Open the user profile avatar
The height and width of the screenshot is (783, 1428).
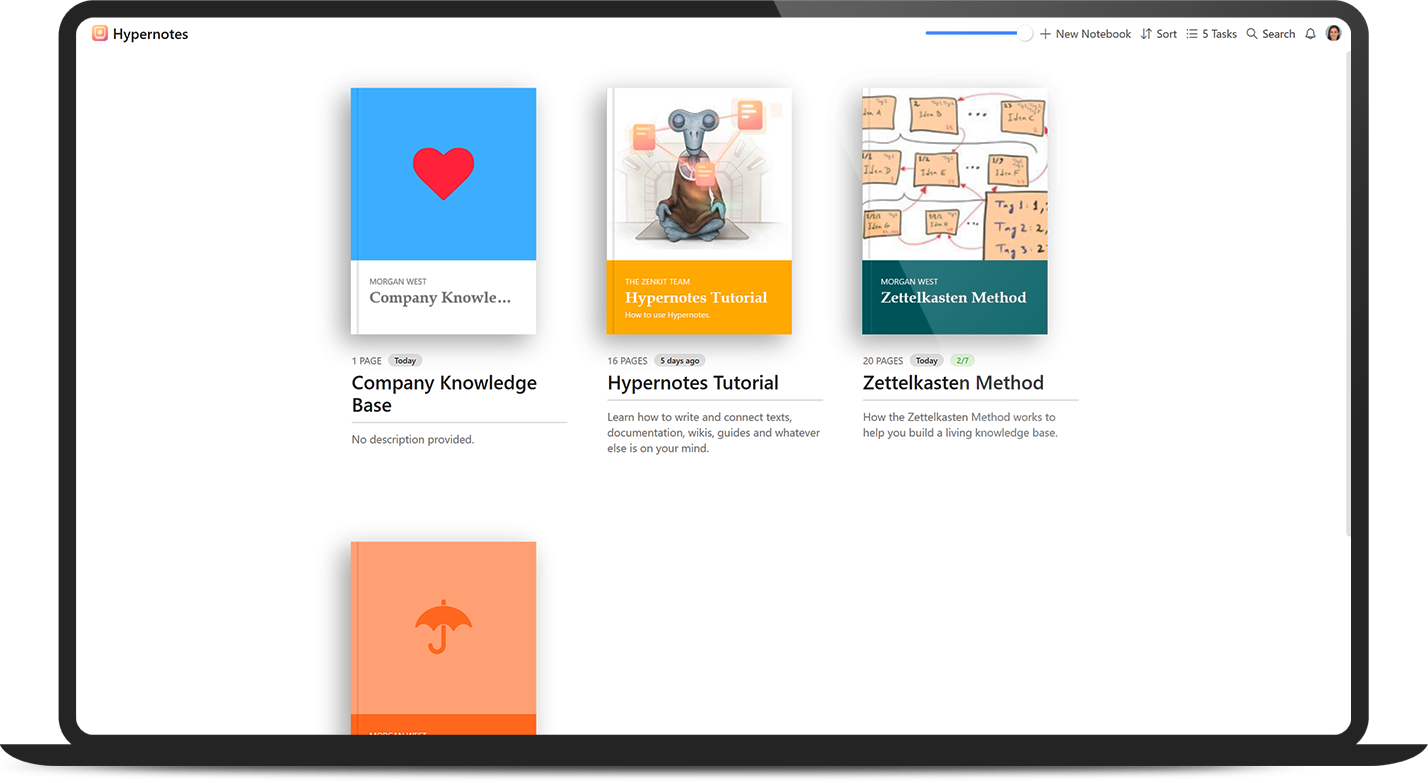click(x=1333, y=33)
